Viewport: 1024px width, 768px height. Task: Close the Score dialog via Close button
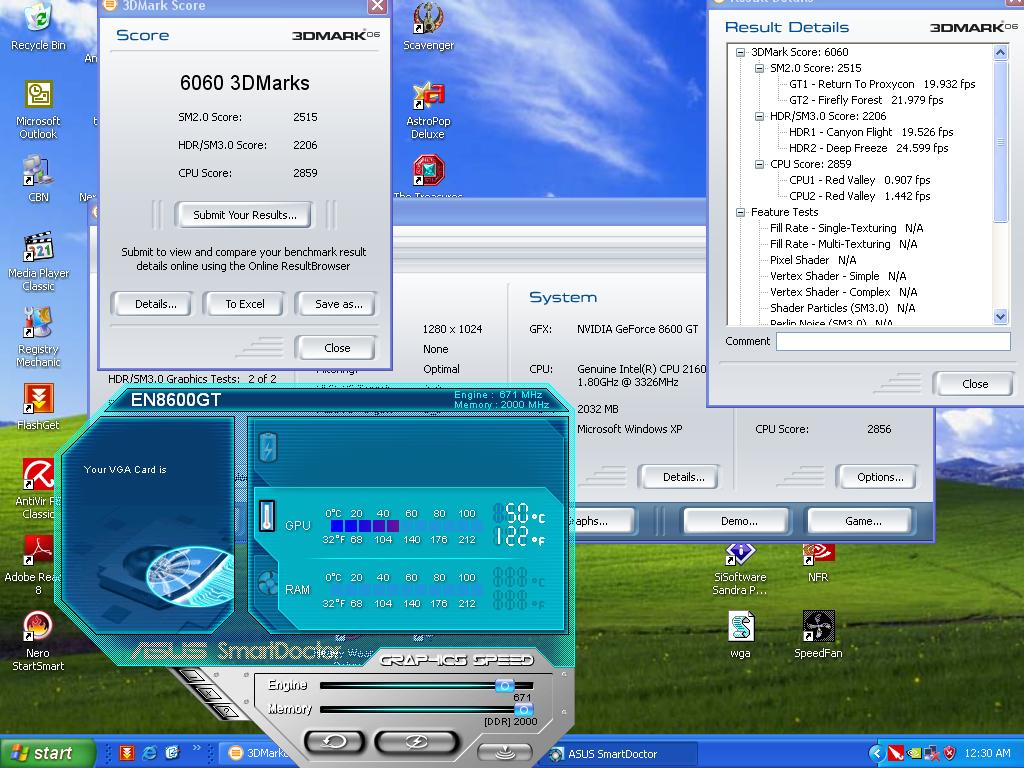pyautogui.click(x=337, y=348)
